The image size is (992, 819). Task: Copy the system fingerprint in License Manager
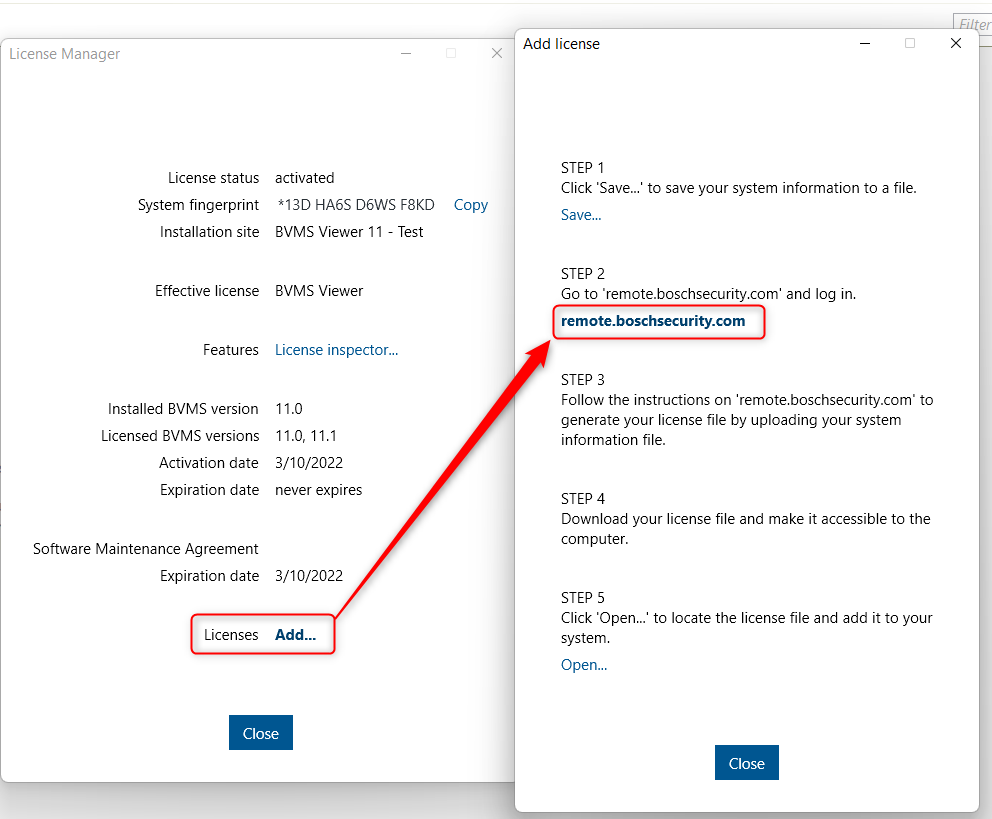click(x=471, y=205)
